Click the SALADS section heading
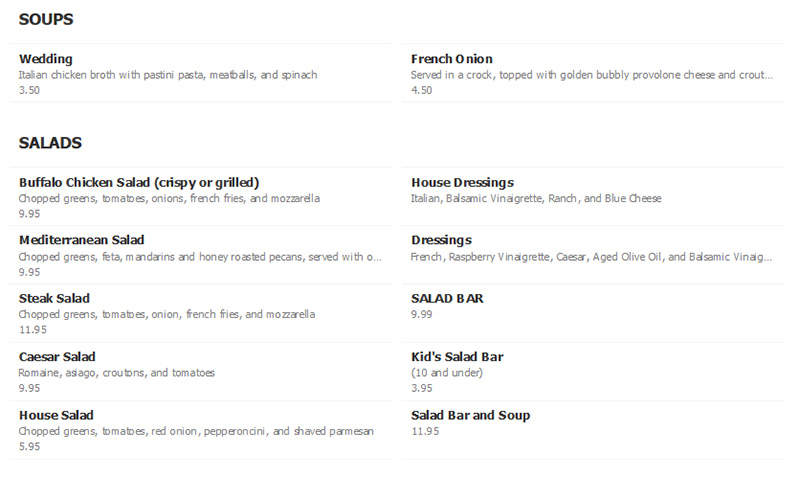 point(50,143)
